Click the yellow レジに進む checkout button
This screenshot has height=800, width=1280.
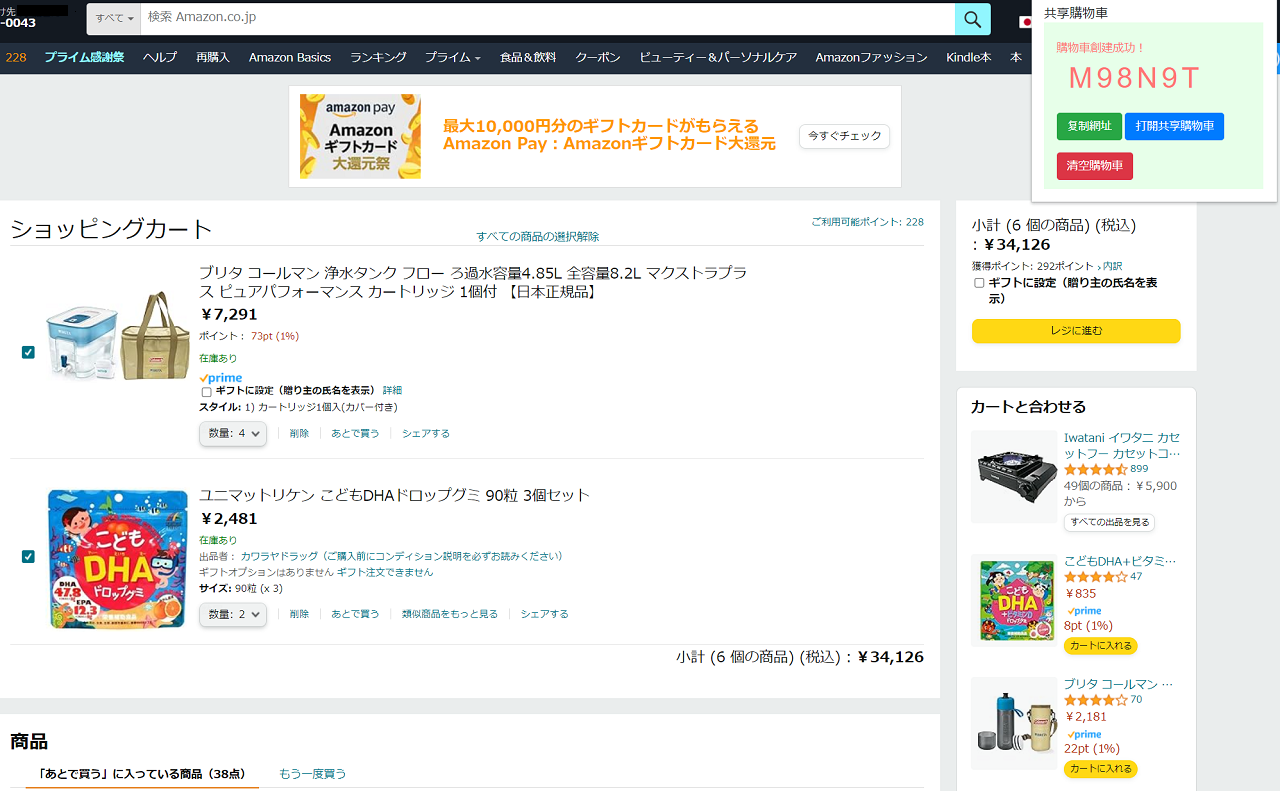point(1076,331)
